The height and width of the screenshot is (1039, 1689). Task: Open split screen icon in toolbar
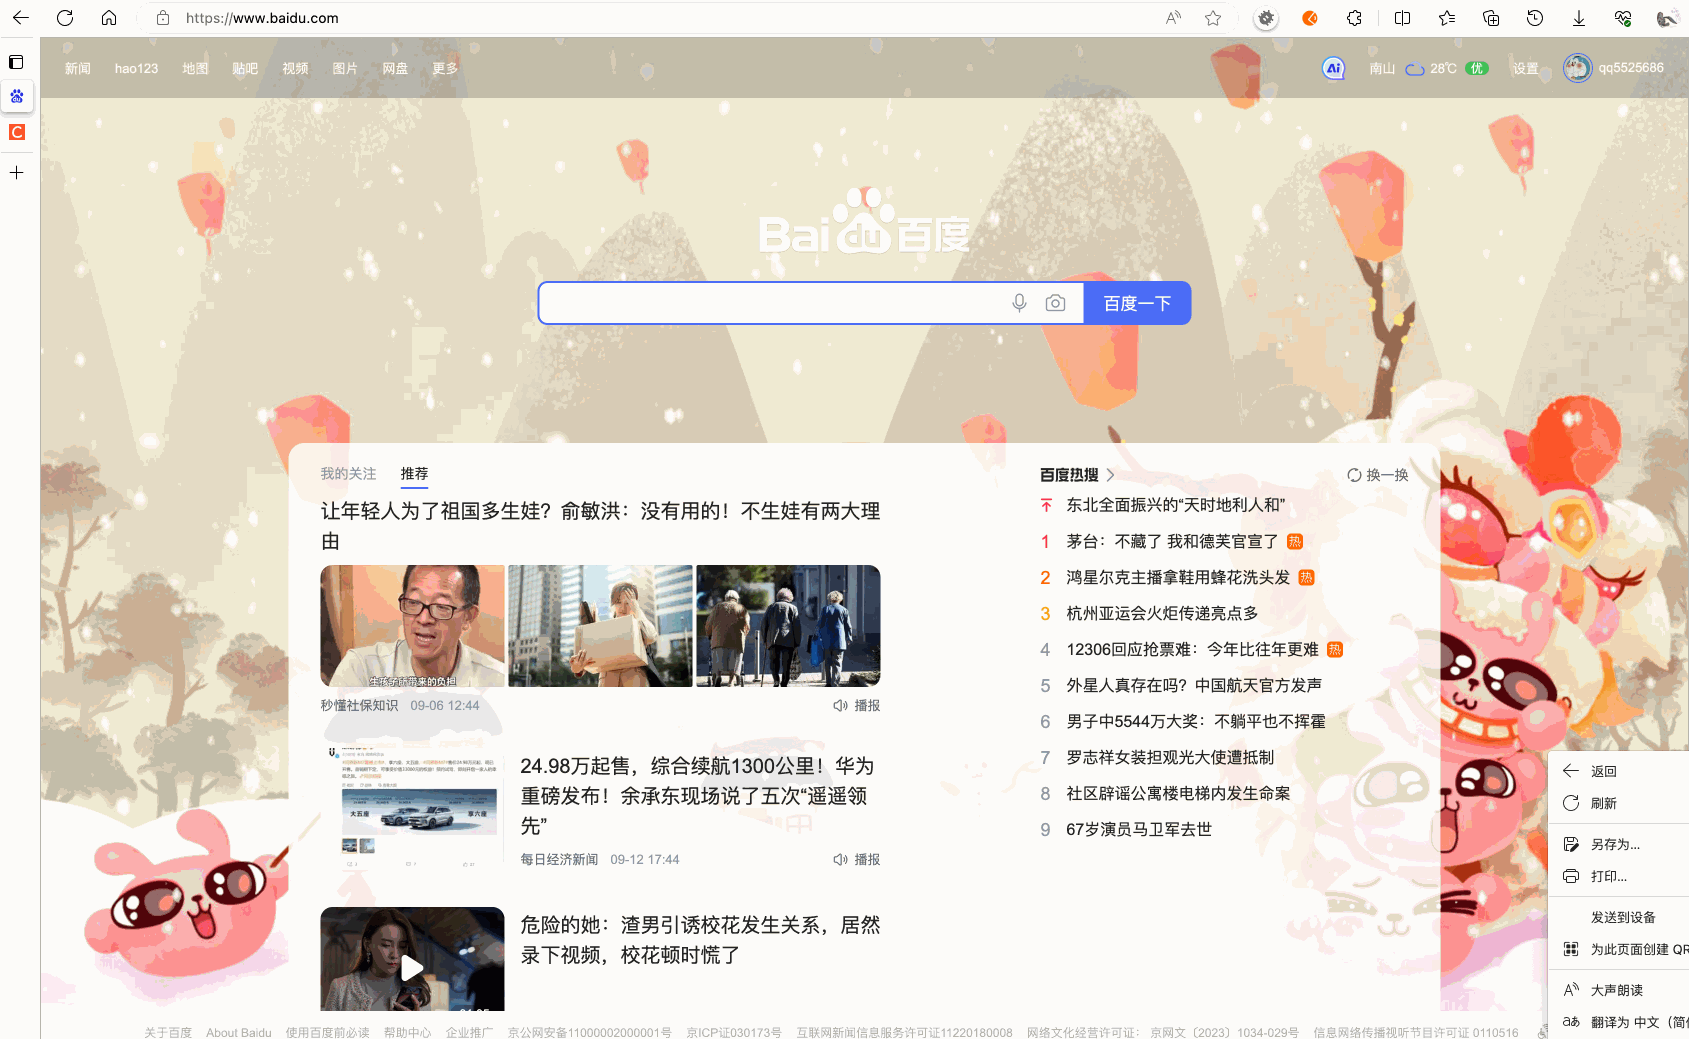pyautogui.click(x=1402, y=18)
